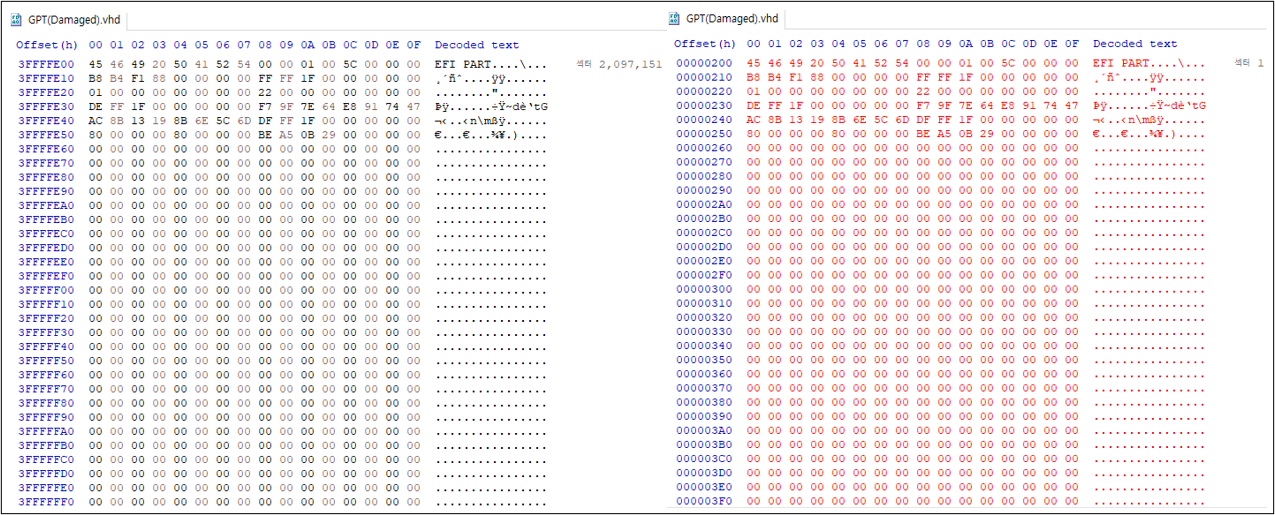Select offset row 00000230
This screenshot has width=1275, height=515.
[x=941, y=105]
